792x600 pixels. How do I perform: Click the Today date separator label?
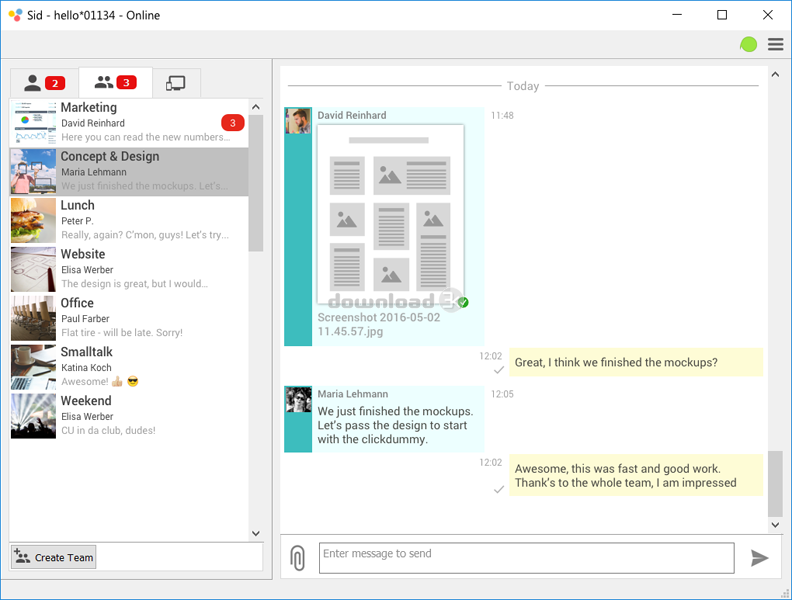tap(523, 86)
